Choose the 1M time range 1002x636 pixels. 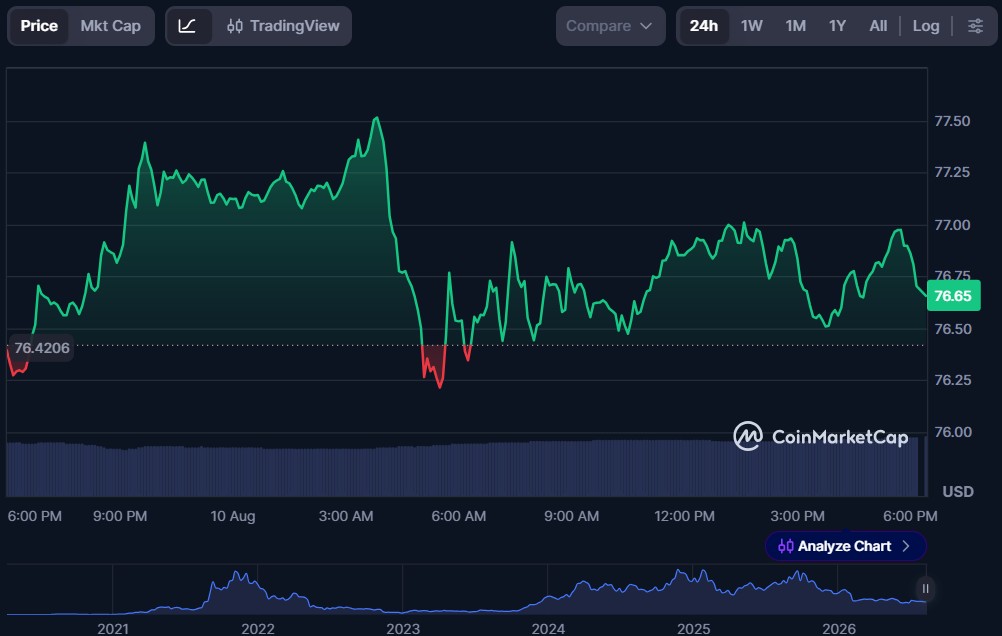point(796,26)
